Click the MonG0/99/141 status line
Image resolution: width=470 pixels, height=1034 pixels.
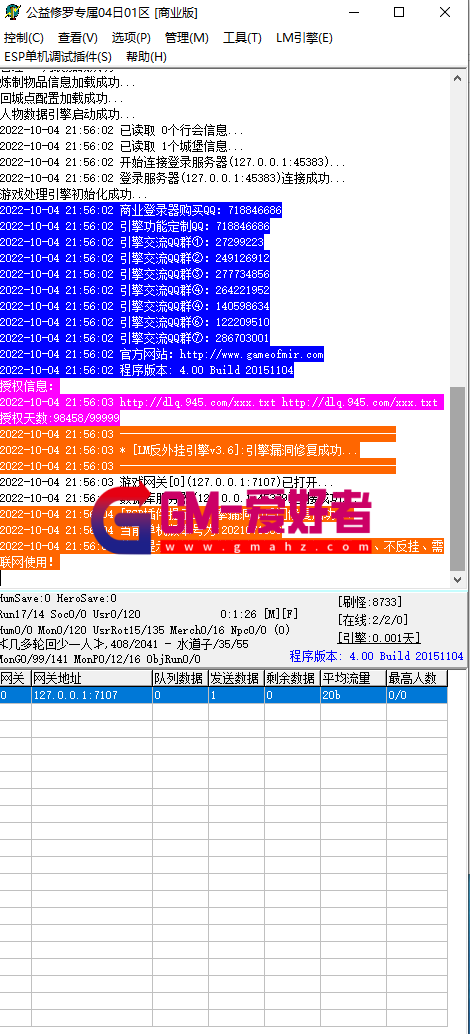(100, 659)
